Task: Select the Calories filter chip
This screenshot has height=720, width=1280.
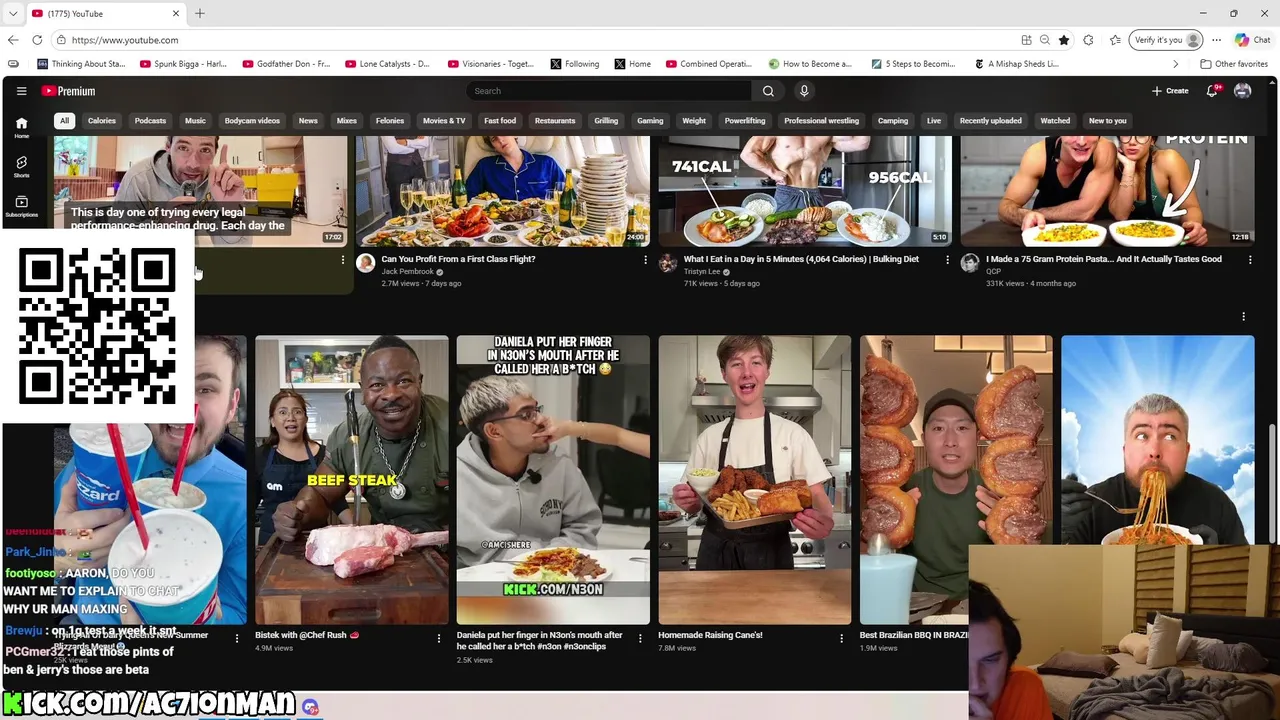Action: coord(101,121)
